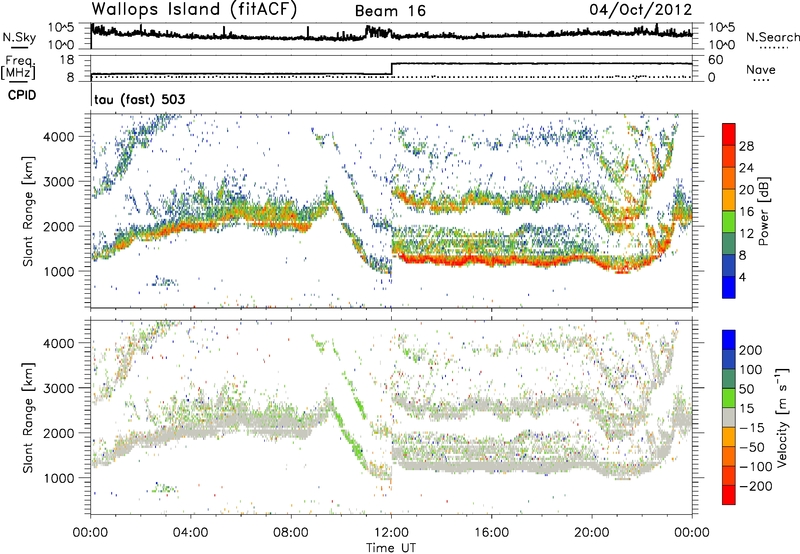Click the 08:00 time axis tick label
Viewport: 800px width, 554px height.
(291, 533)
